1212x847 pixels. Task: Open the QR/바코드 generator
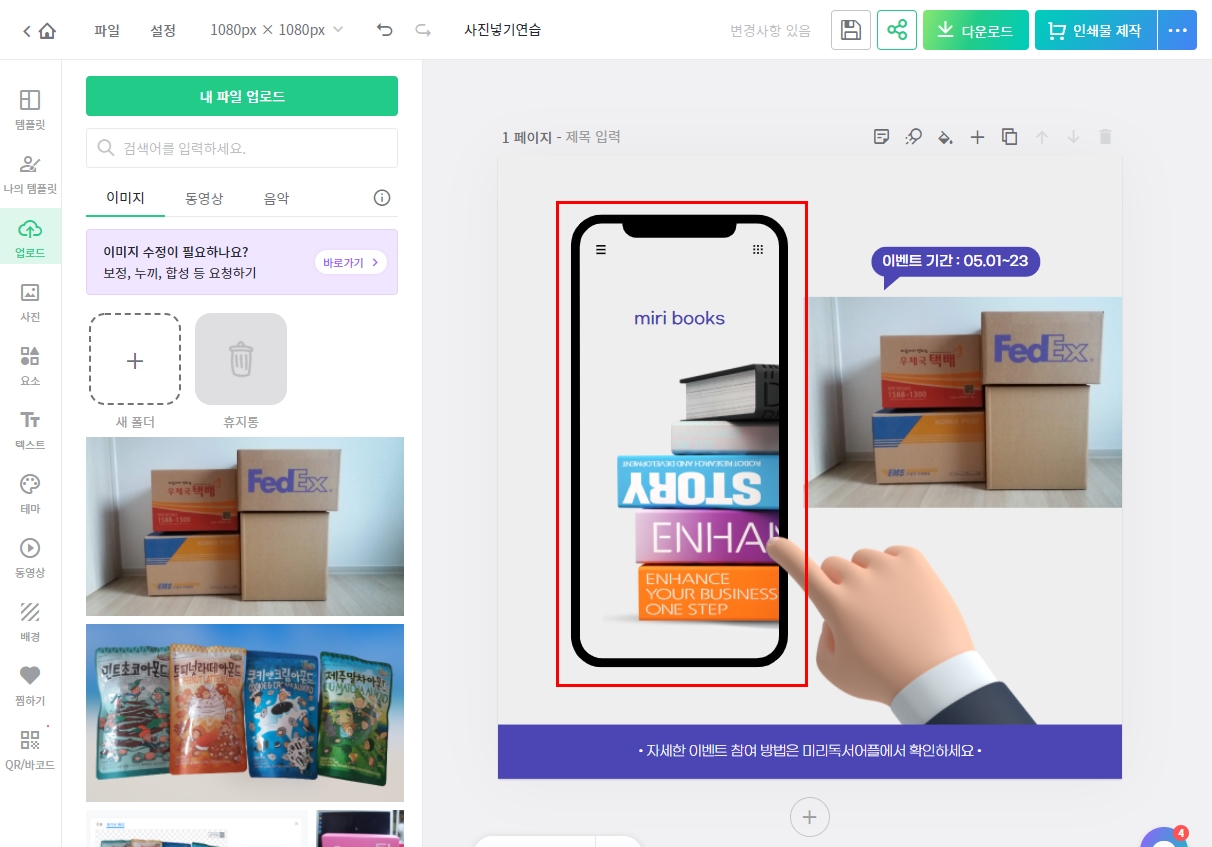click(x=30, y=750)
